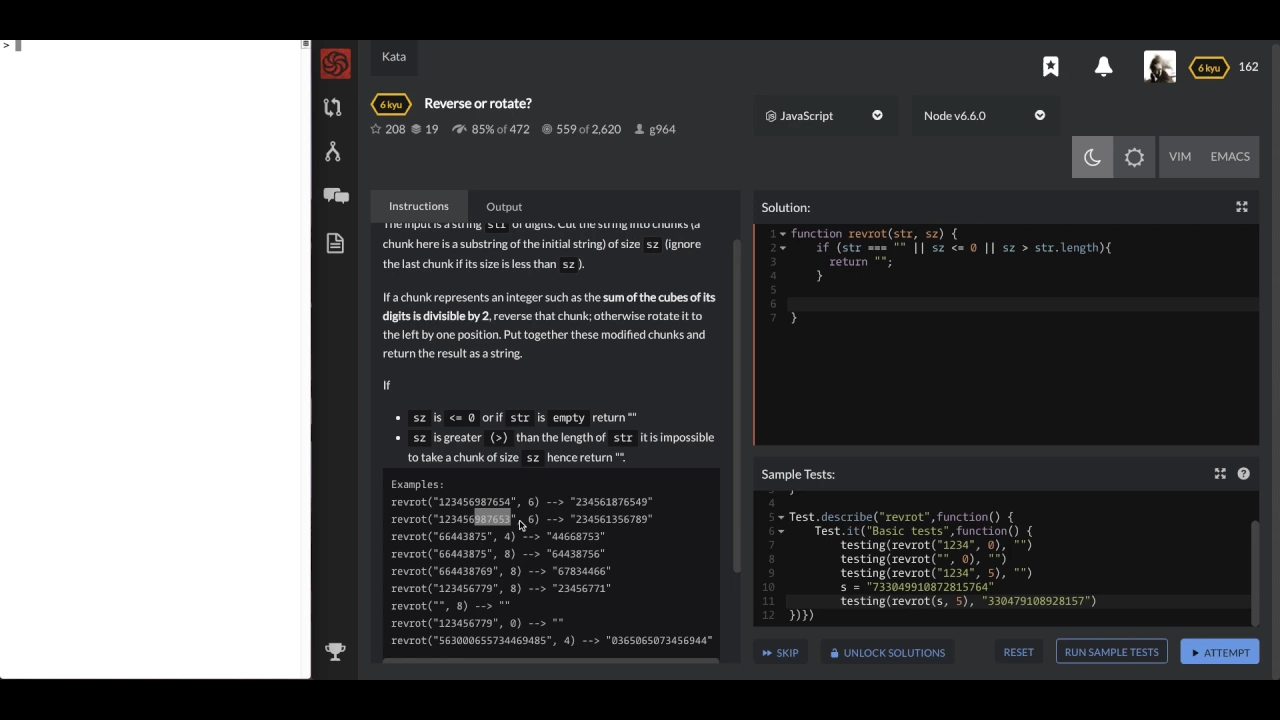Click the 162 honor score
The image size is (1280, 720).
click(1248, 67)
